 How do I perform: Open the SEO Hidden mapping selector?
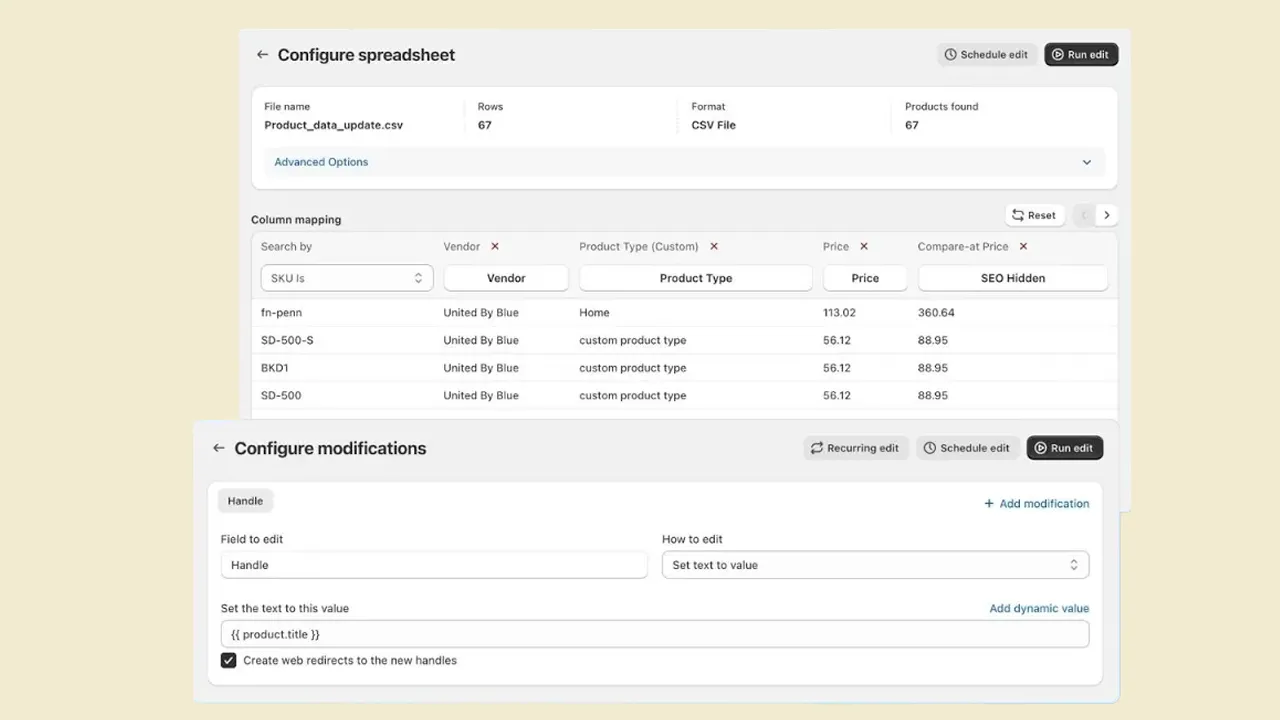point(1013,278)
